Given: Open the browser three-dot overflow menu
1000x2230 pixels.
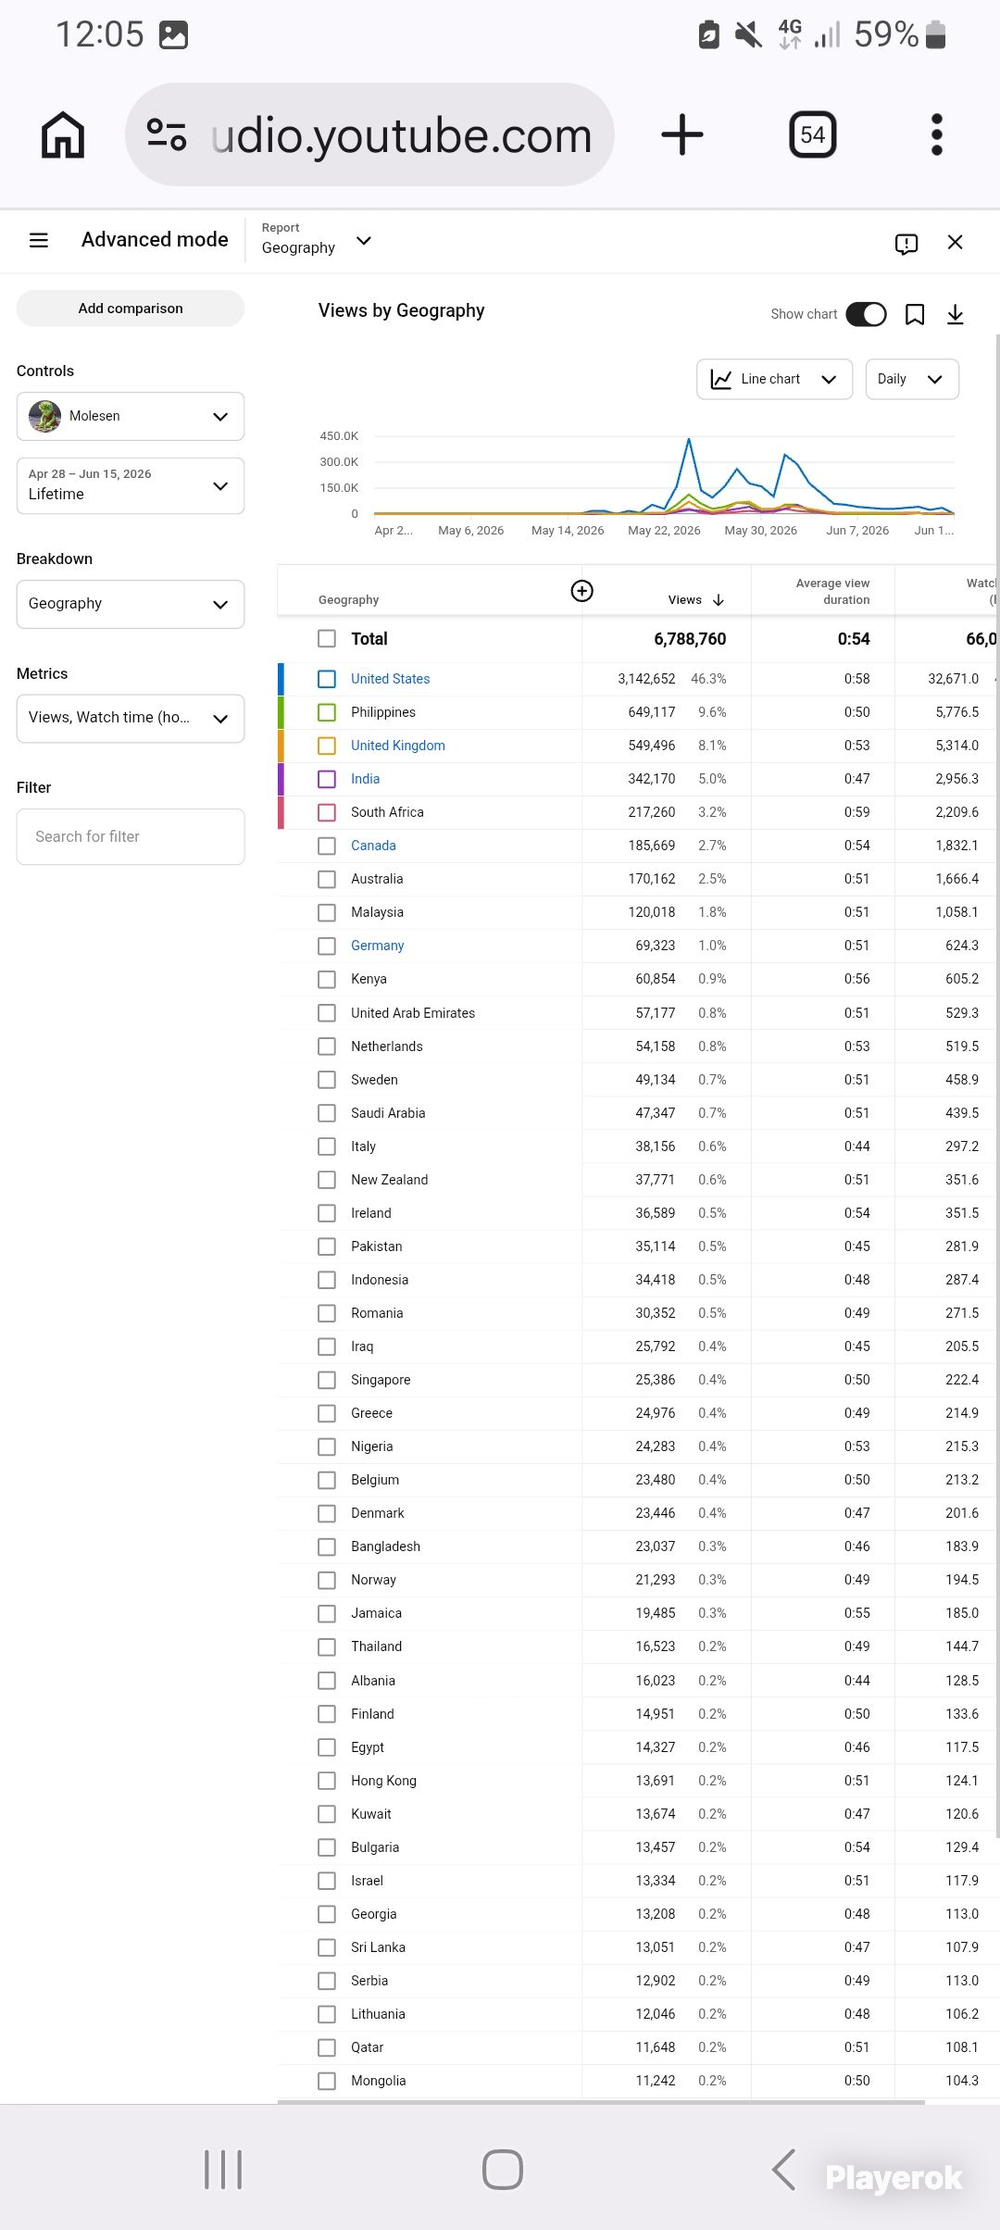Looking at the screenshot, I should (x=937, y=135).
